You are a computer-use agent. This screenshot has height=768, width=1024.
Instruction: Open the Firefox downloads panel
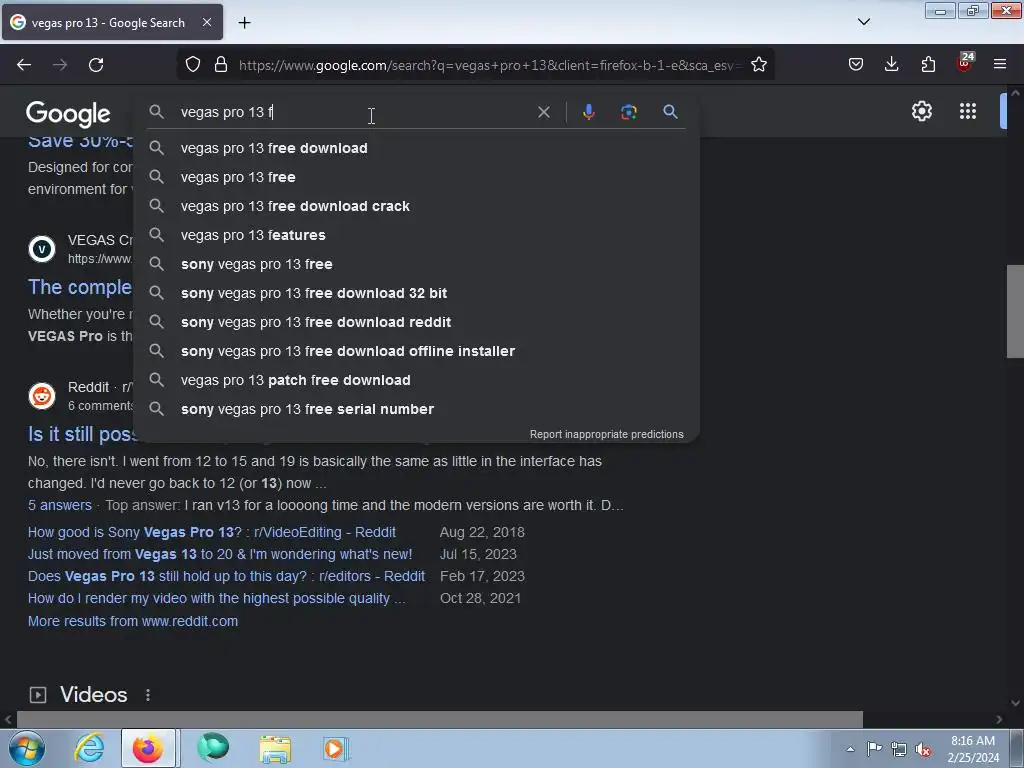tap(891, 65)
